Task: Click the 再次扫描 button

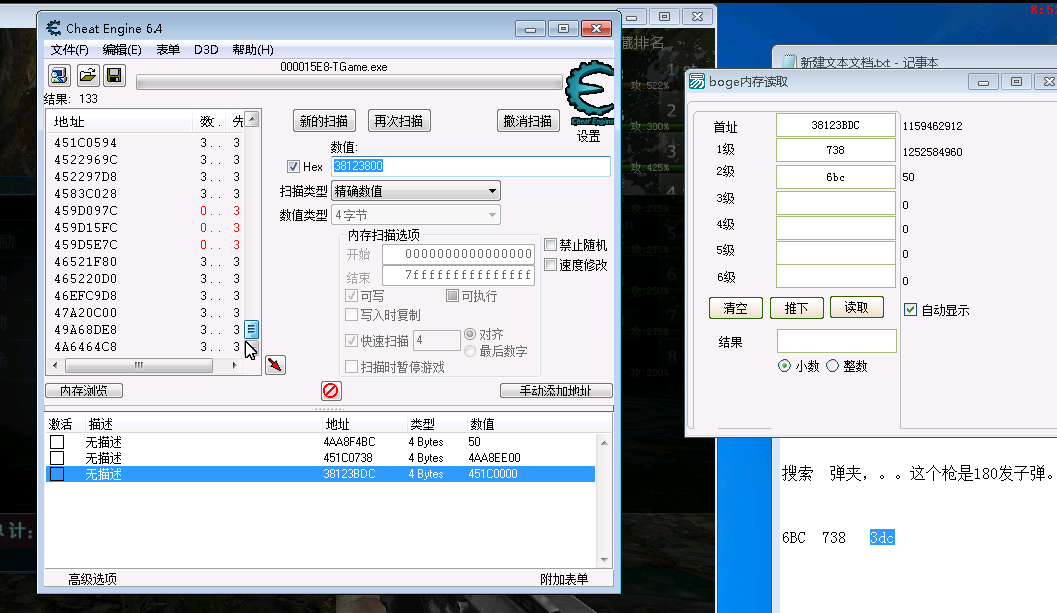Action: point(399,121)
